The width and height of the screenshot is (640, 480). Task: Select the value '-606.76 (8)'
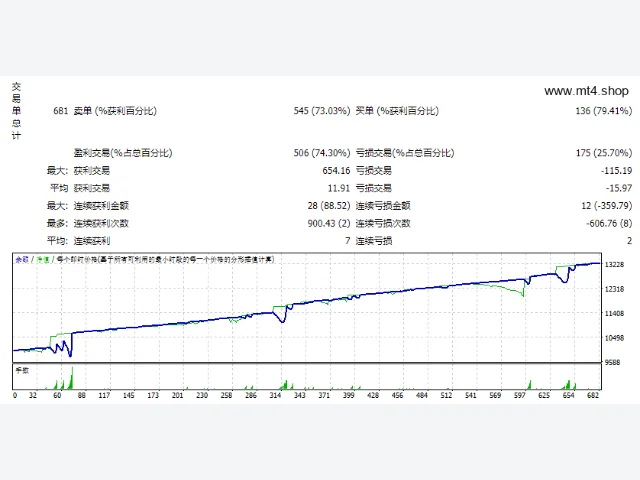(x=609, y=223)
